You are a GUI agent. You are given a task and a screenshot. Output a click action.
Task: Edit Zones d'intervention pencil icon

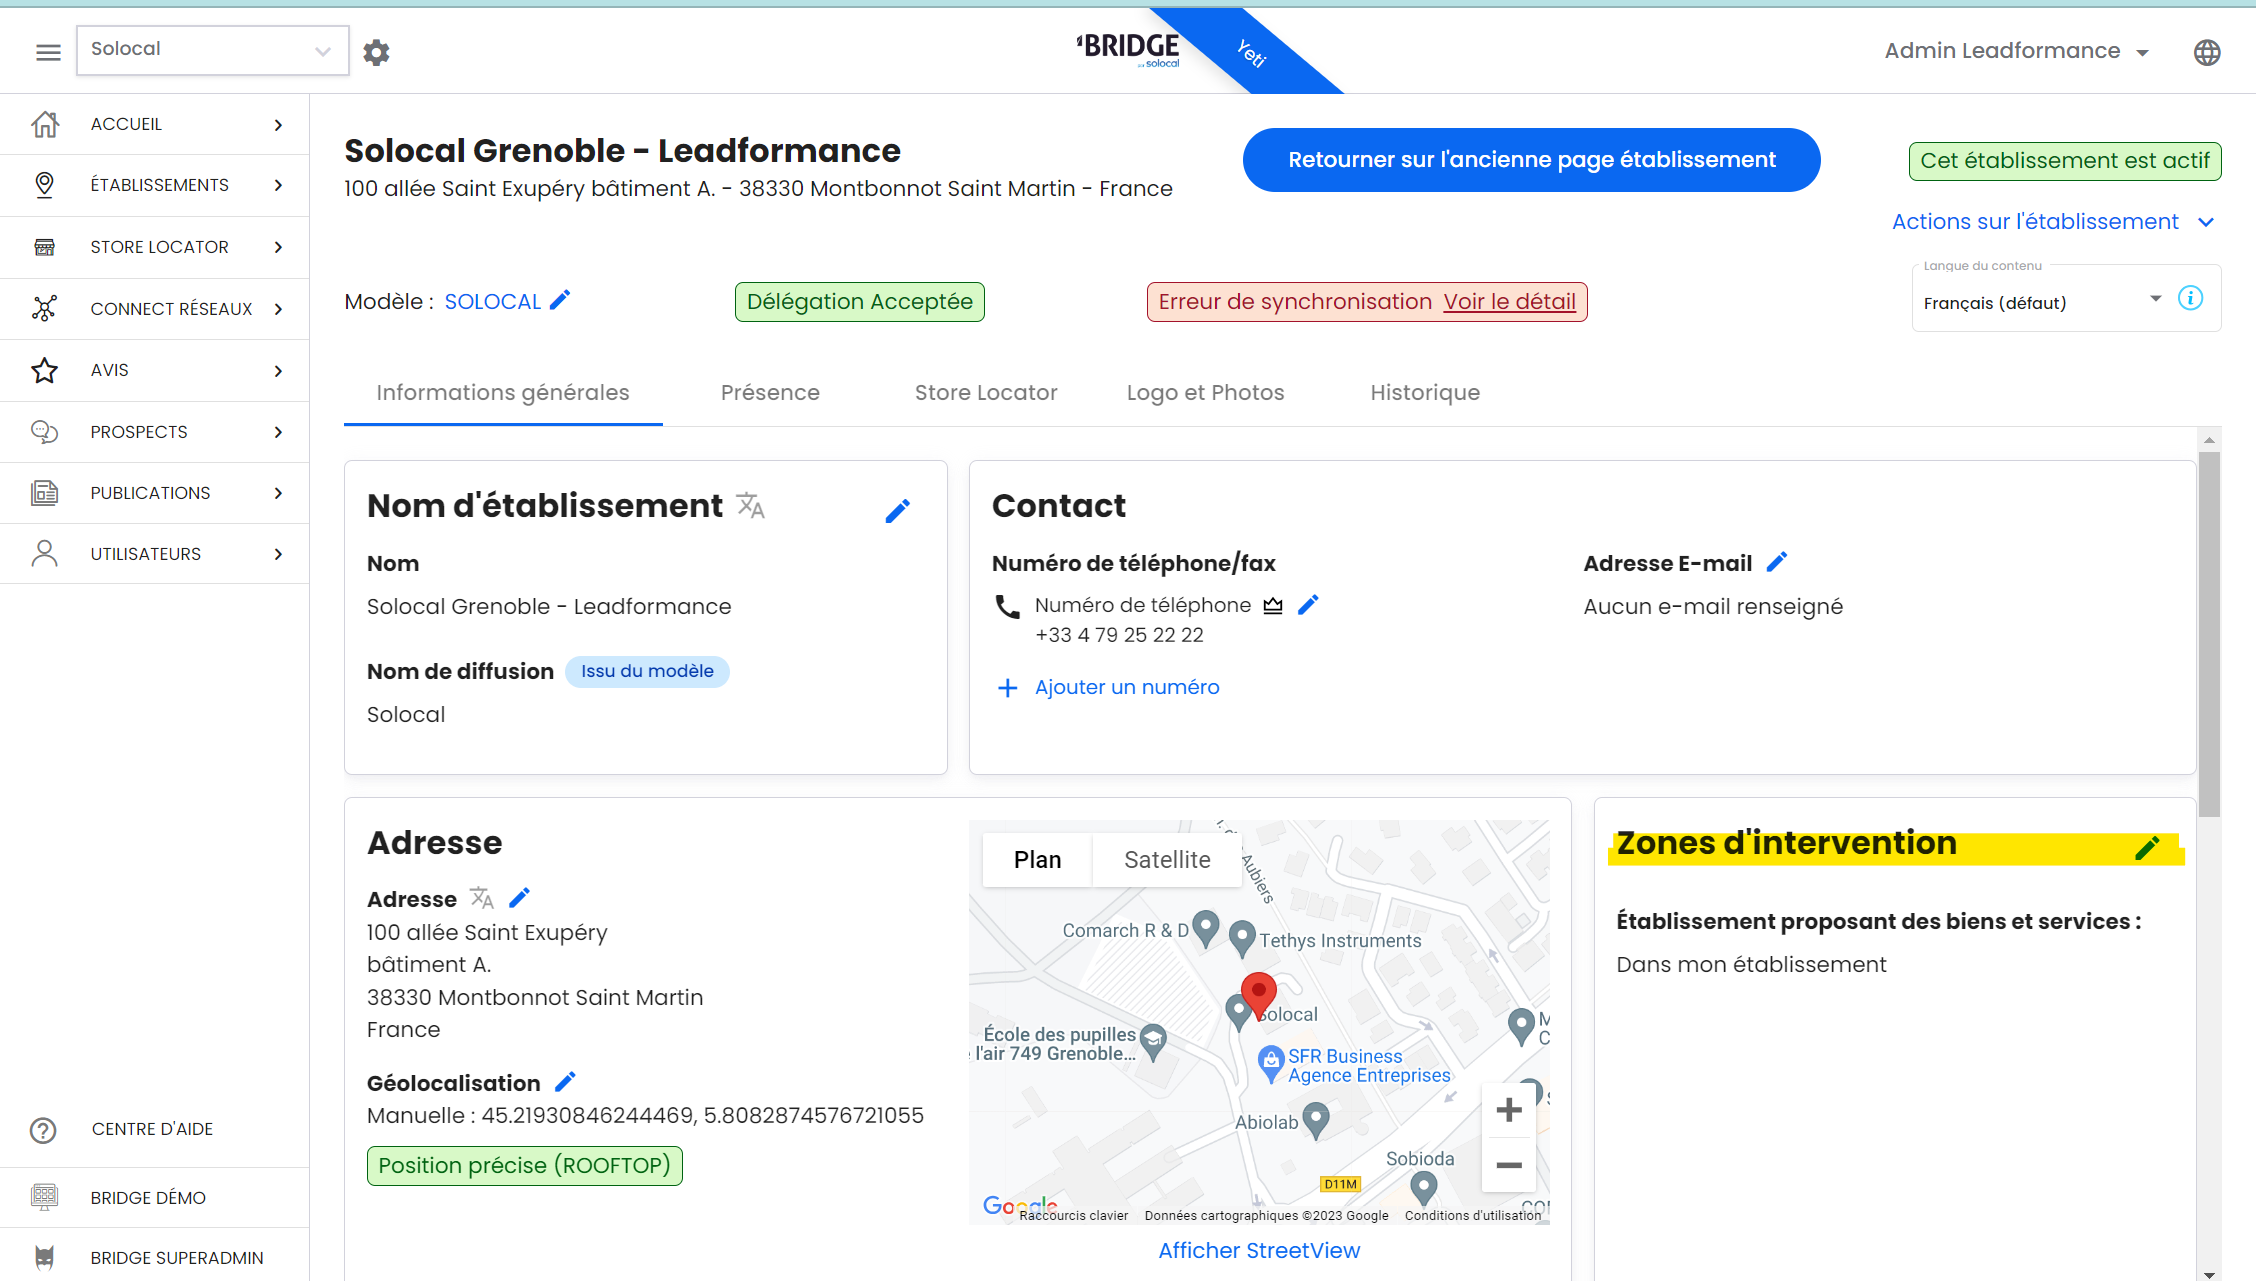pyautogui.click(x=2147, y=848)
